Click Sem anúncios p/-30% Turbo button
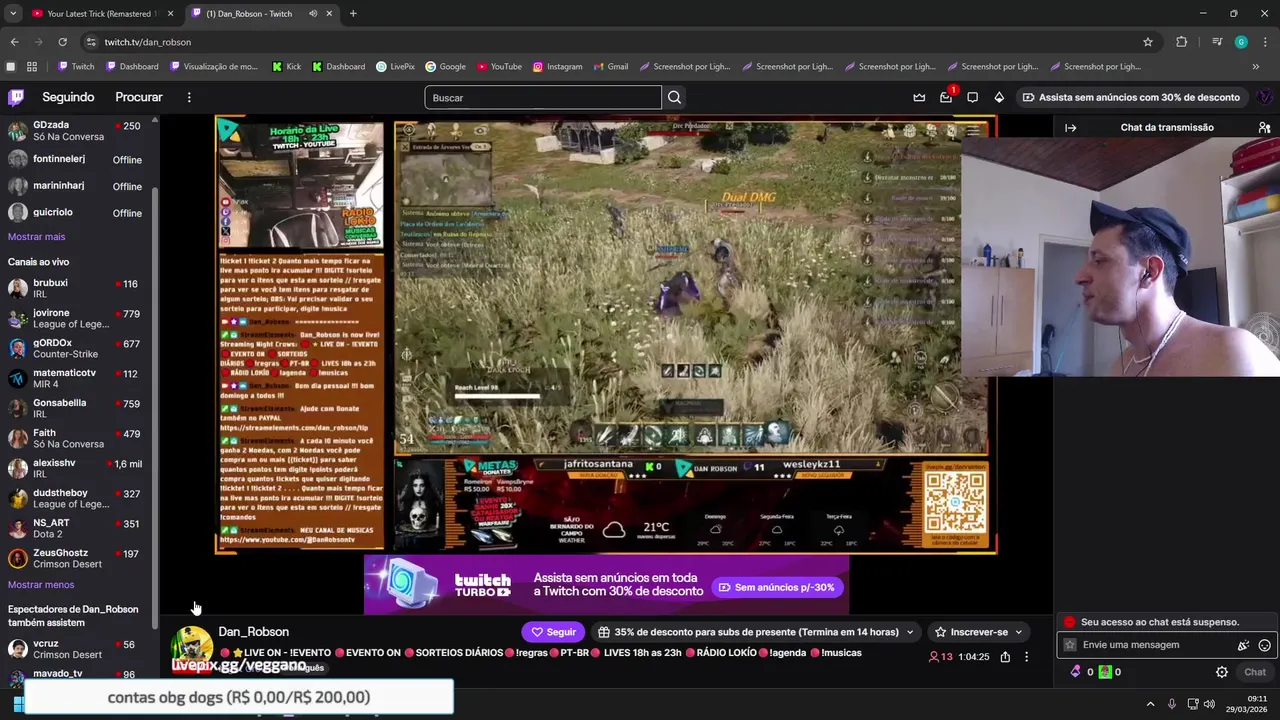 tap(776, 587)
